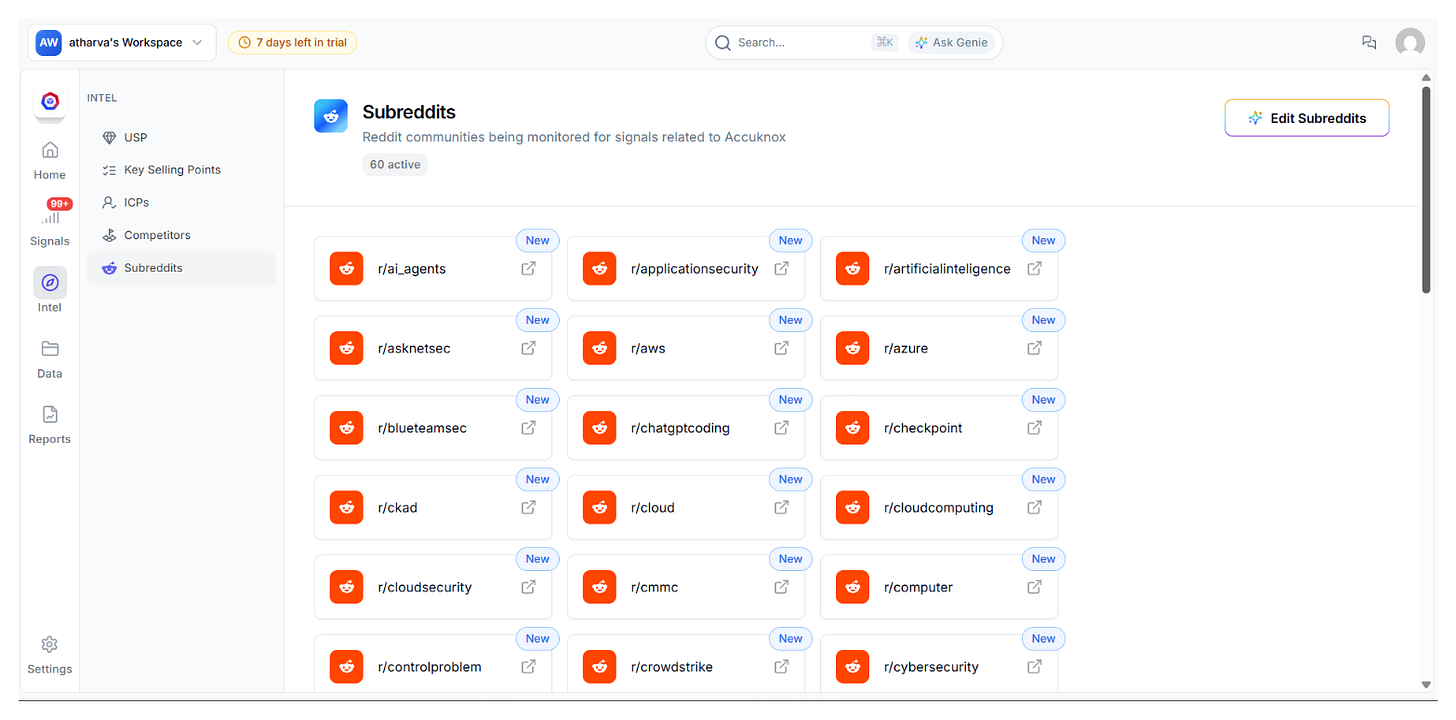
Task: Open external link for r/asknetsec
Action: click(x=529, y=348)
